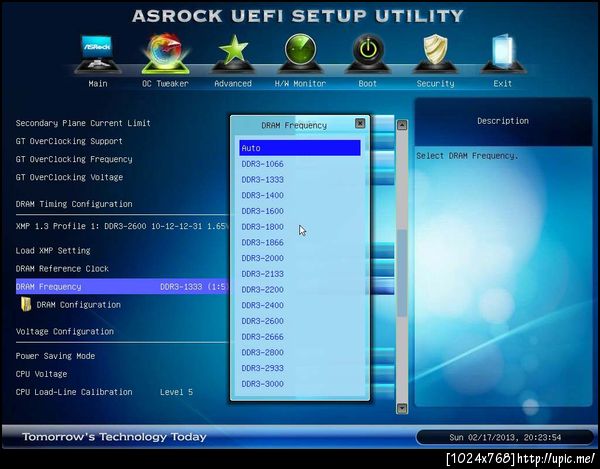600x469 pixels.
Task: Open the Main tab monitor icon
Action: point(97,54)
